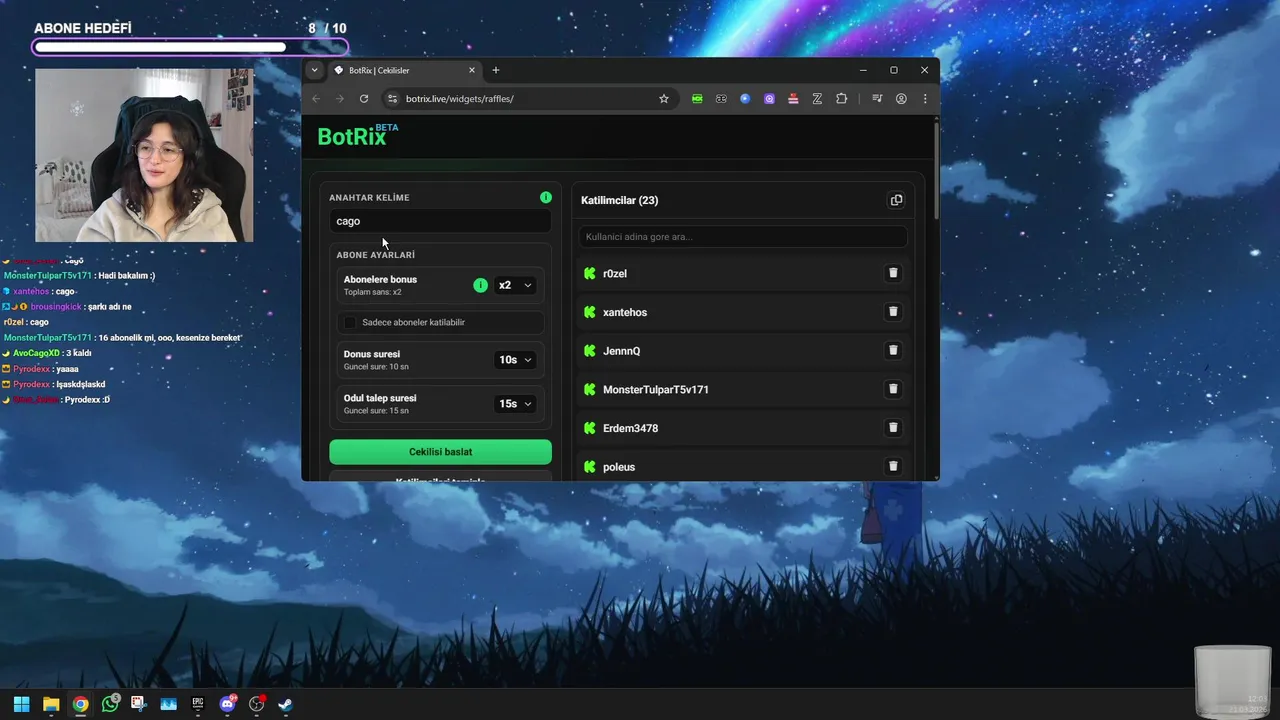Open the Chrome three-dot menu

point(925,99)
